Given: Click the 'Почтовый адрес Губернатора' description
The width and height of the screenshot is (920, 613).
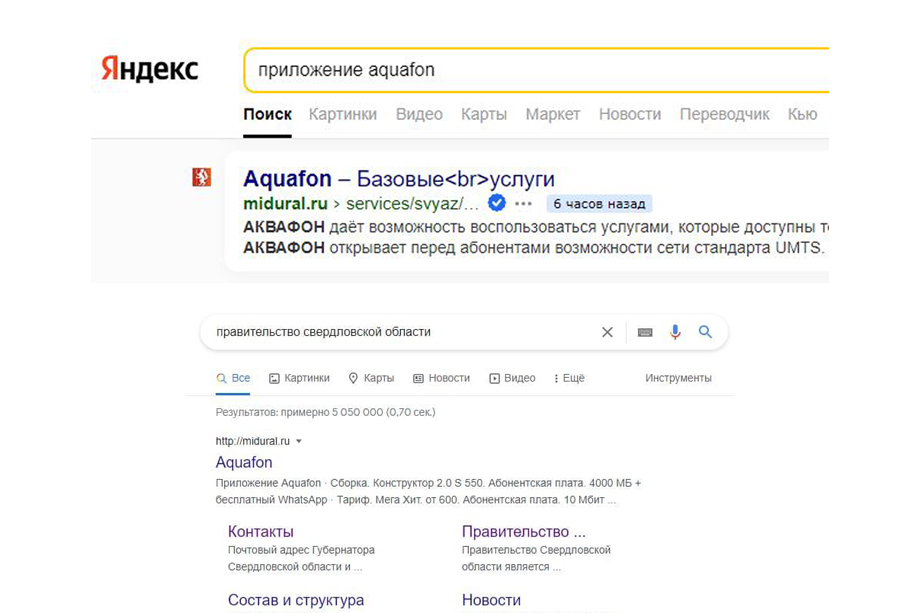Looking at the screenshot, I should tap(301, 550).
